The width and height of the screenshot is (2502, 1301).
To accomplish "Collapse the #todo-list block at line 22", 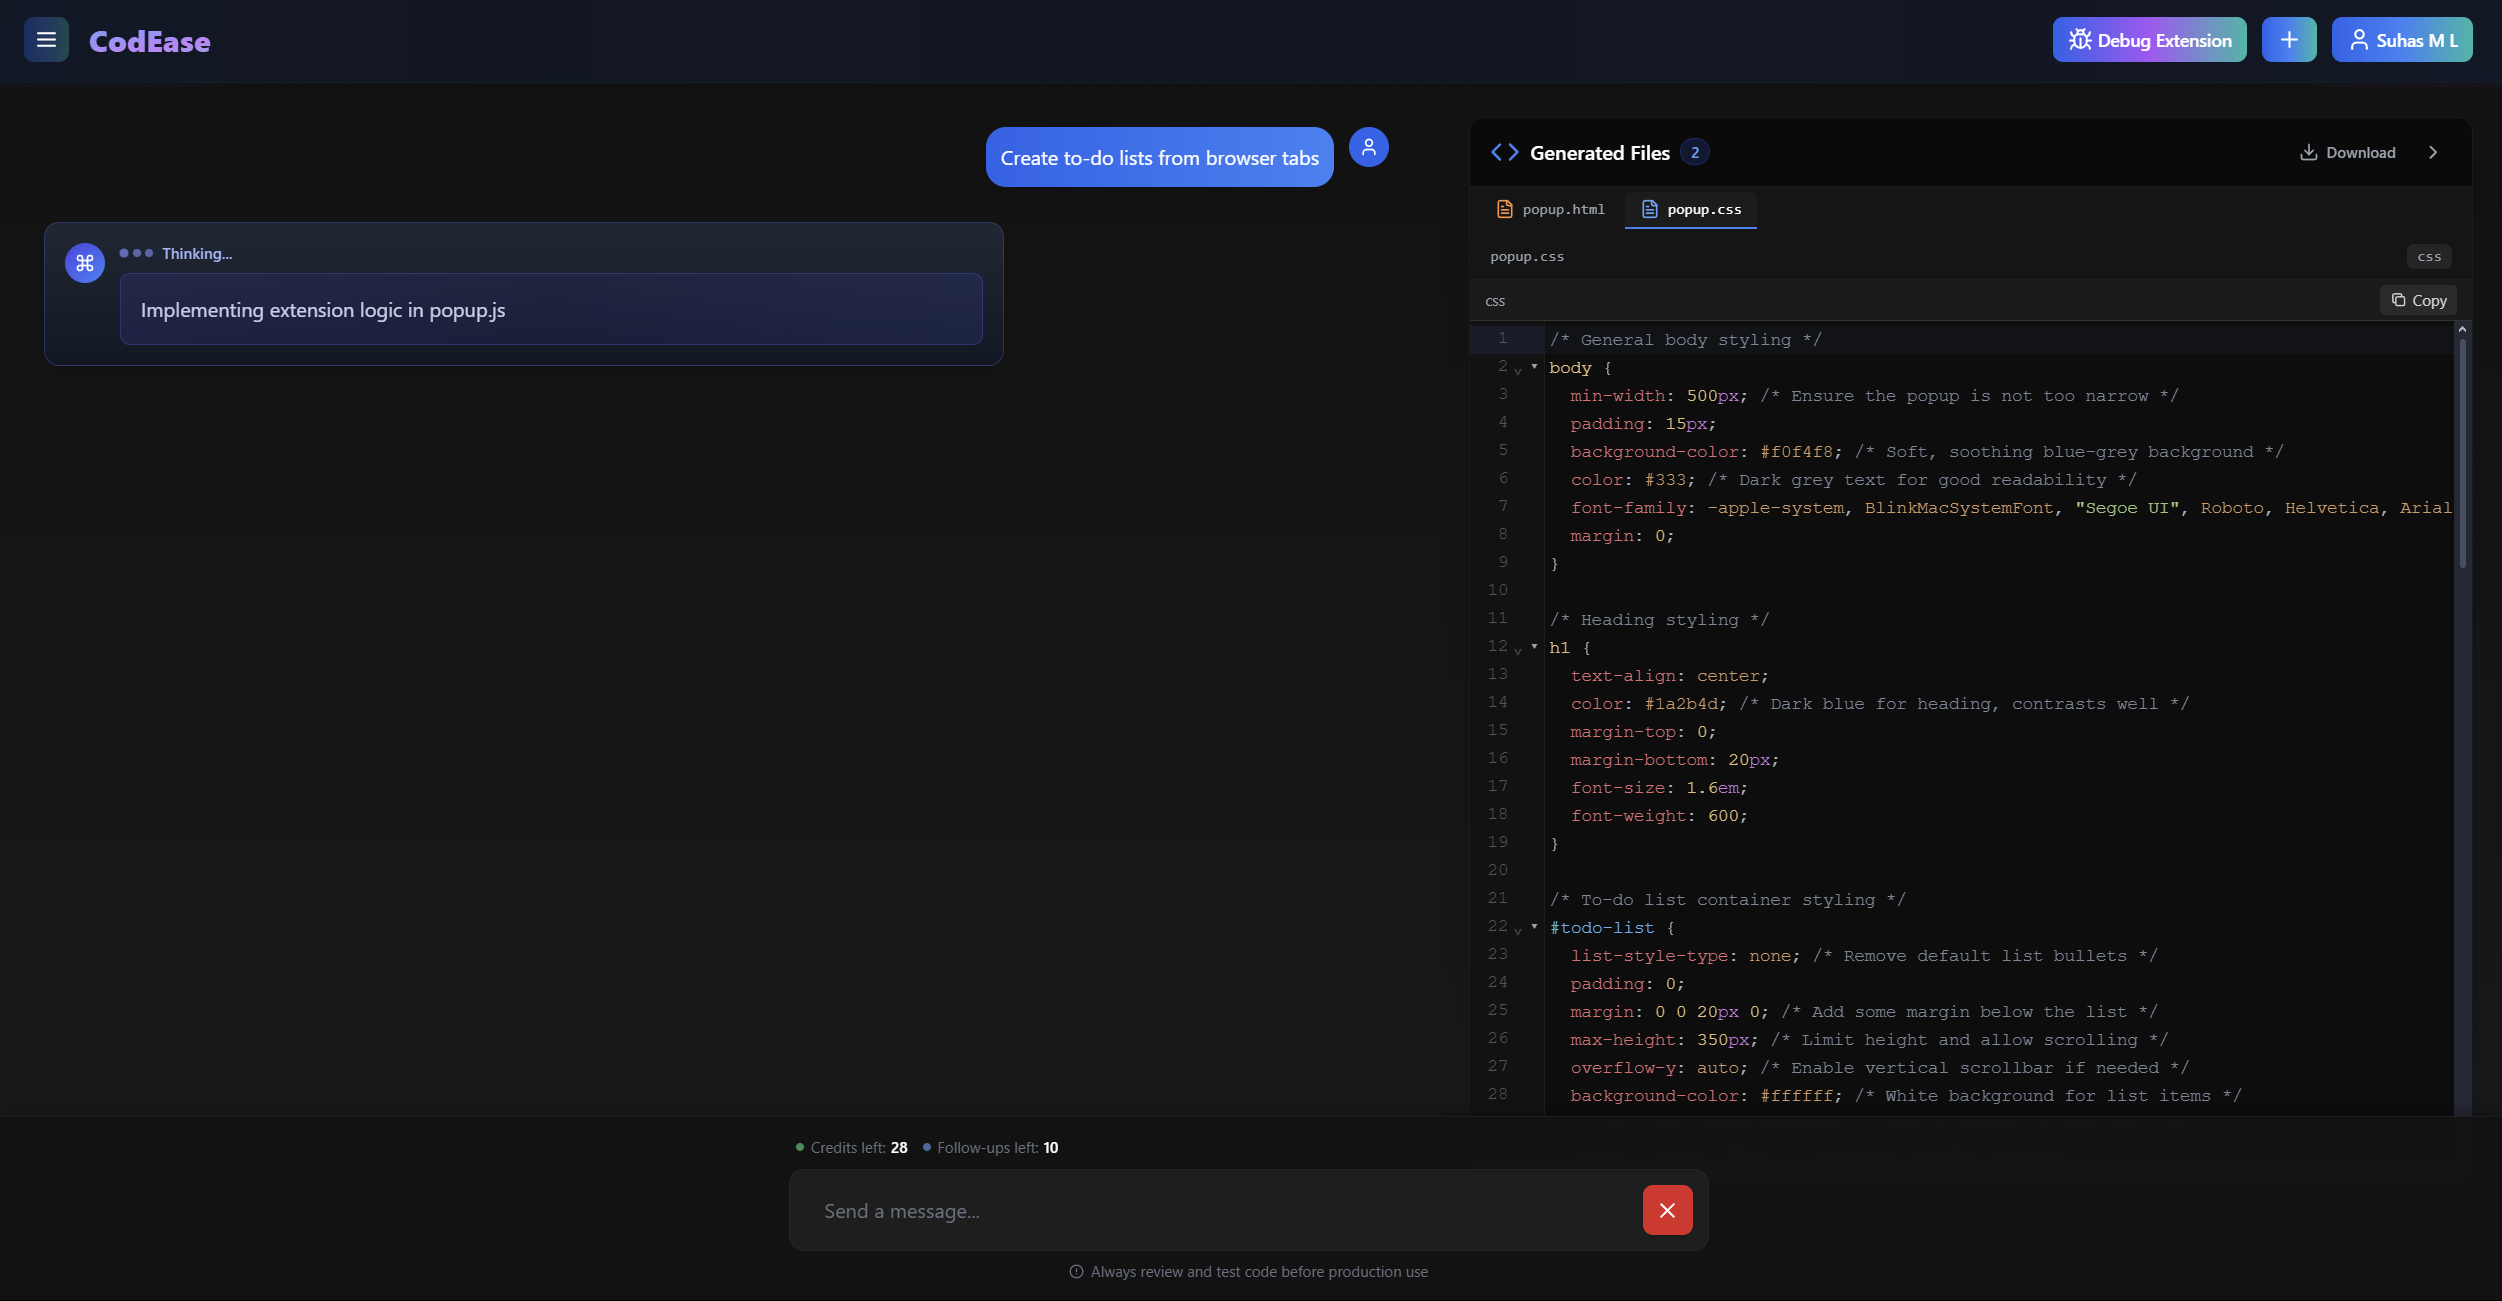I will [x=1534, y=927].
